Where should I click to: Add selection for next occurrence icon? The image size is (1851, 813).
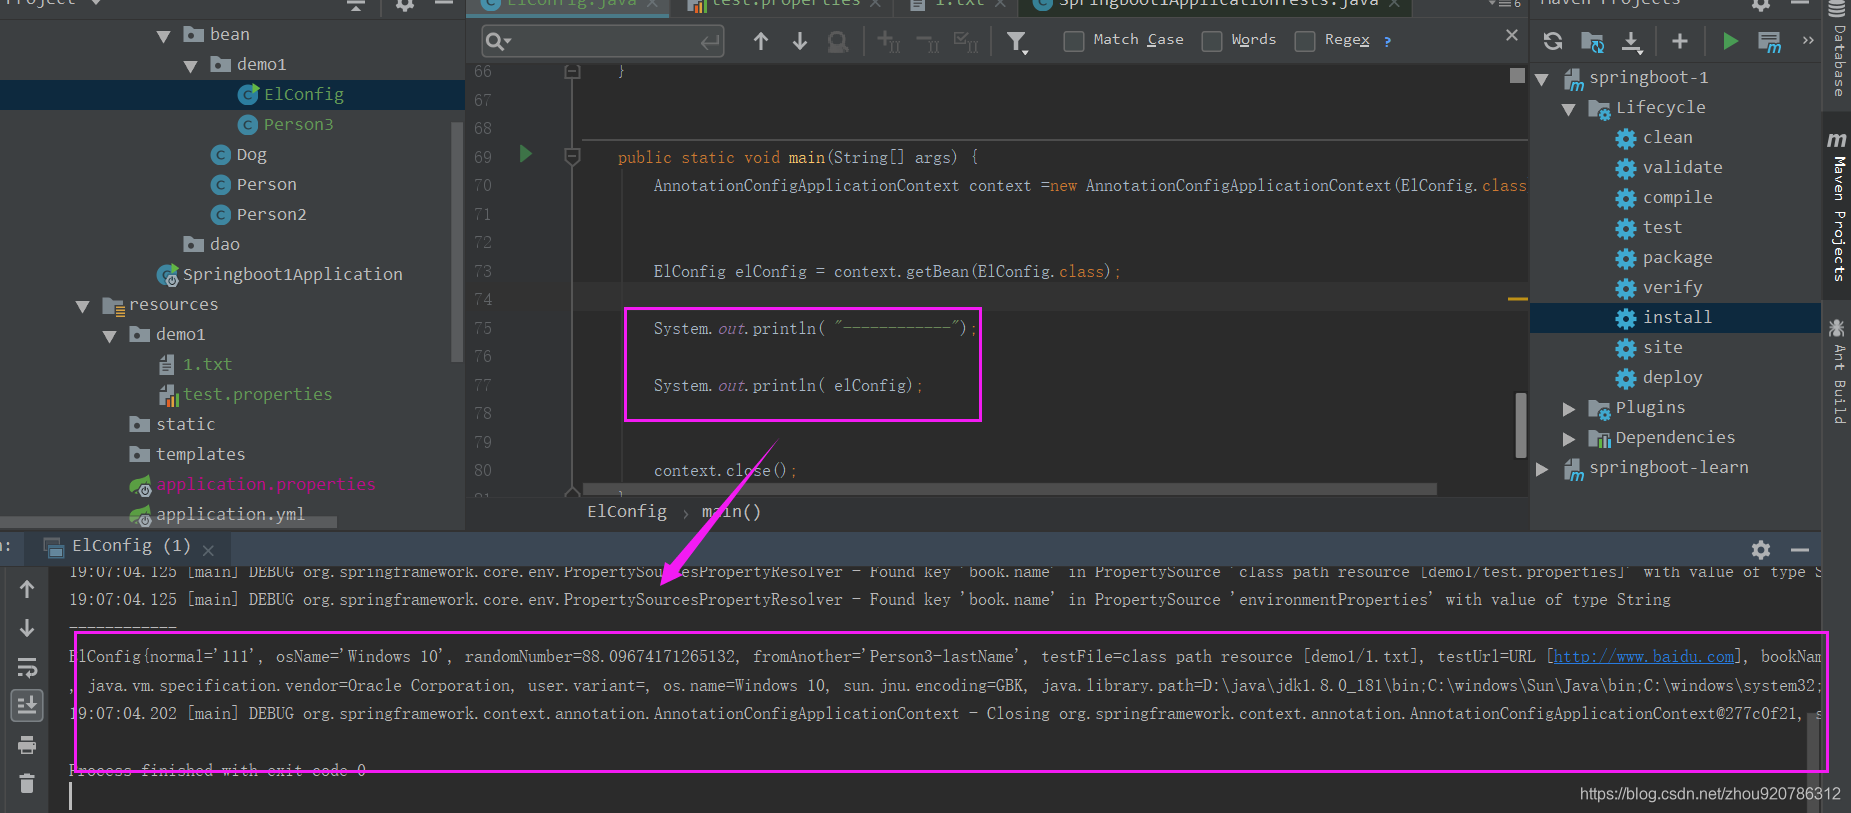coord(888,41)
